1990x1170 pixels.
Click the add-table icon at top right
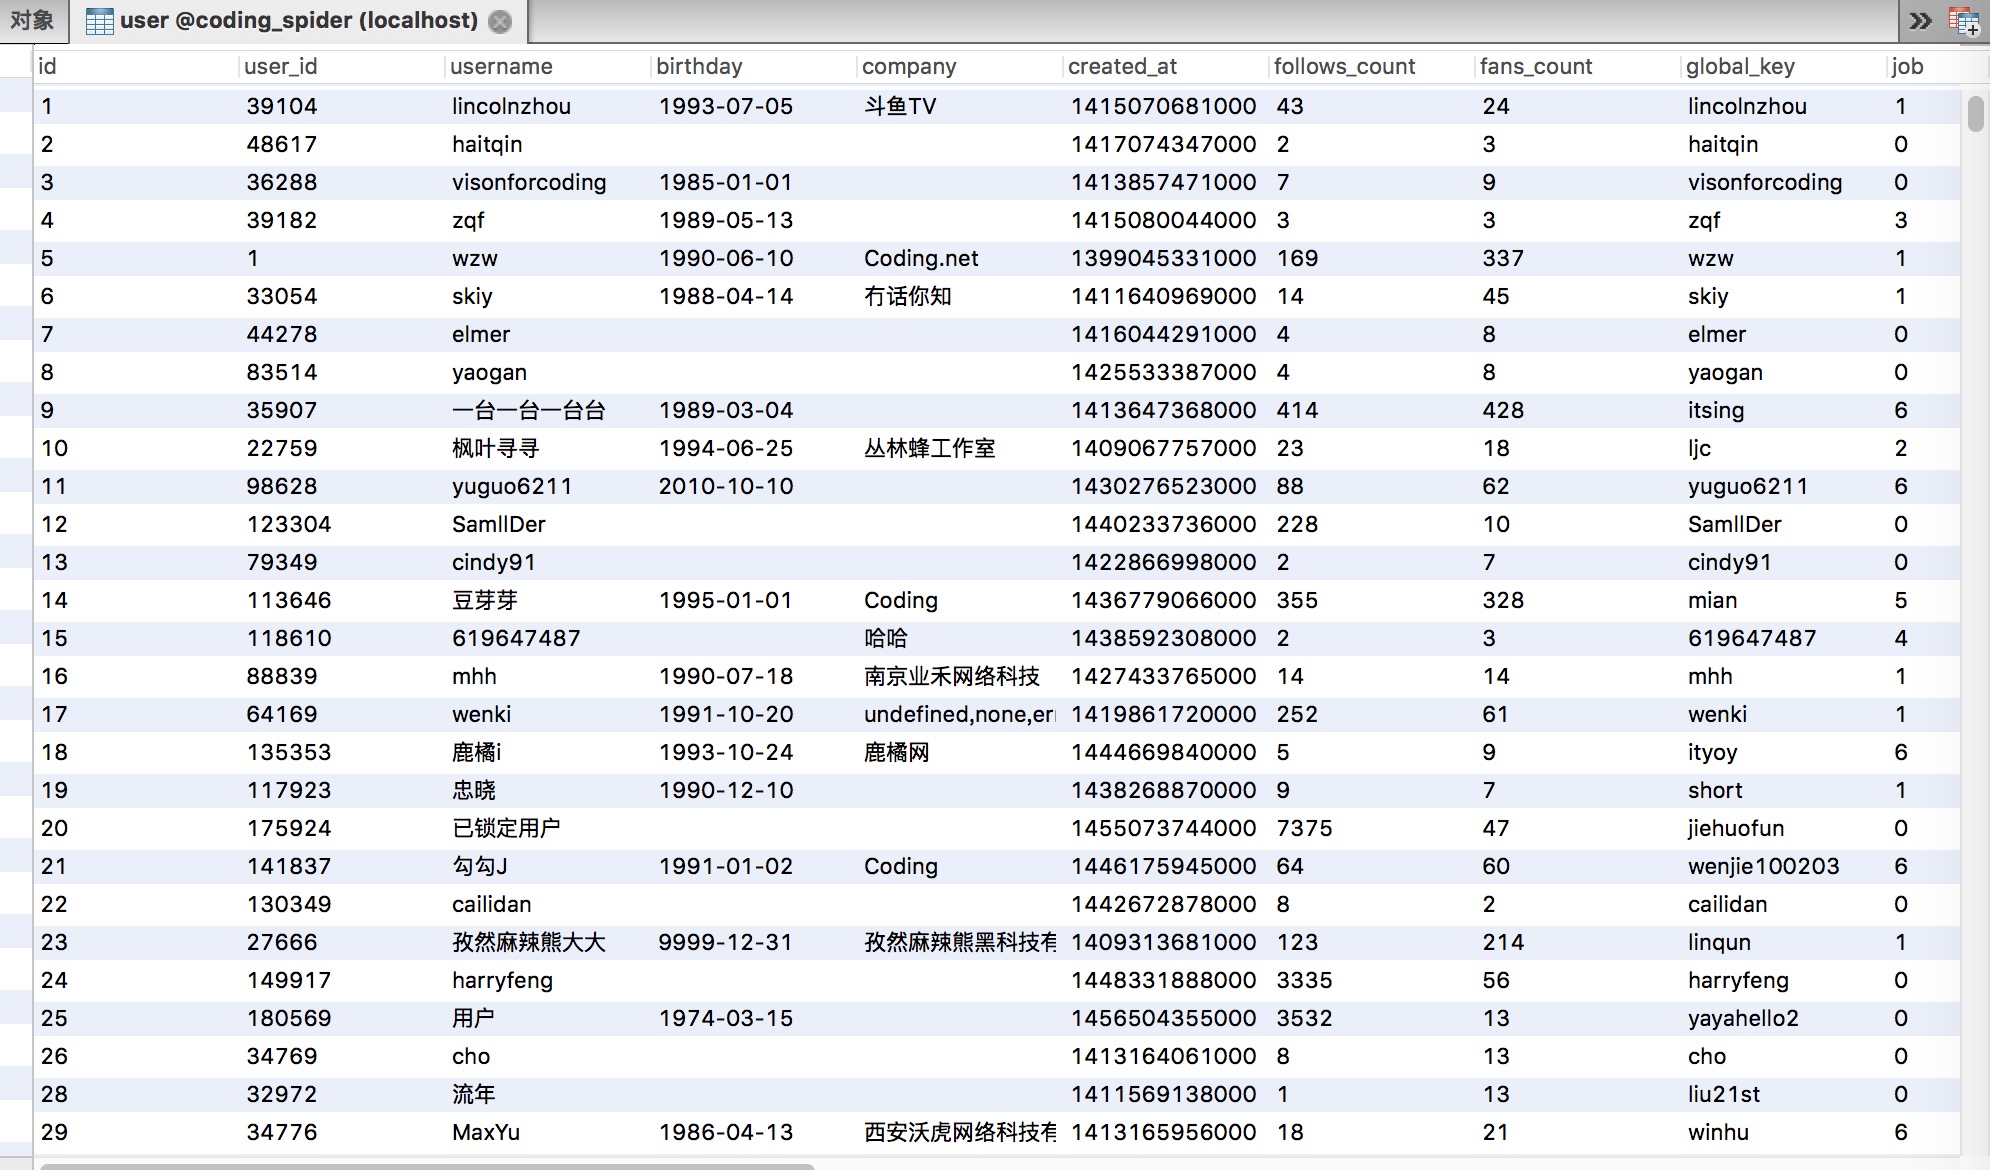pos(1964,21)
